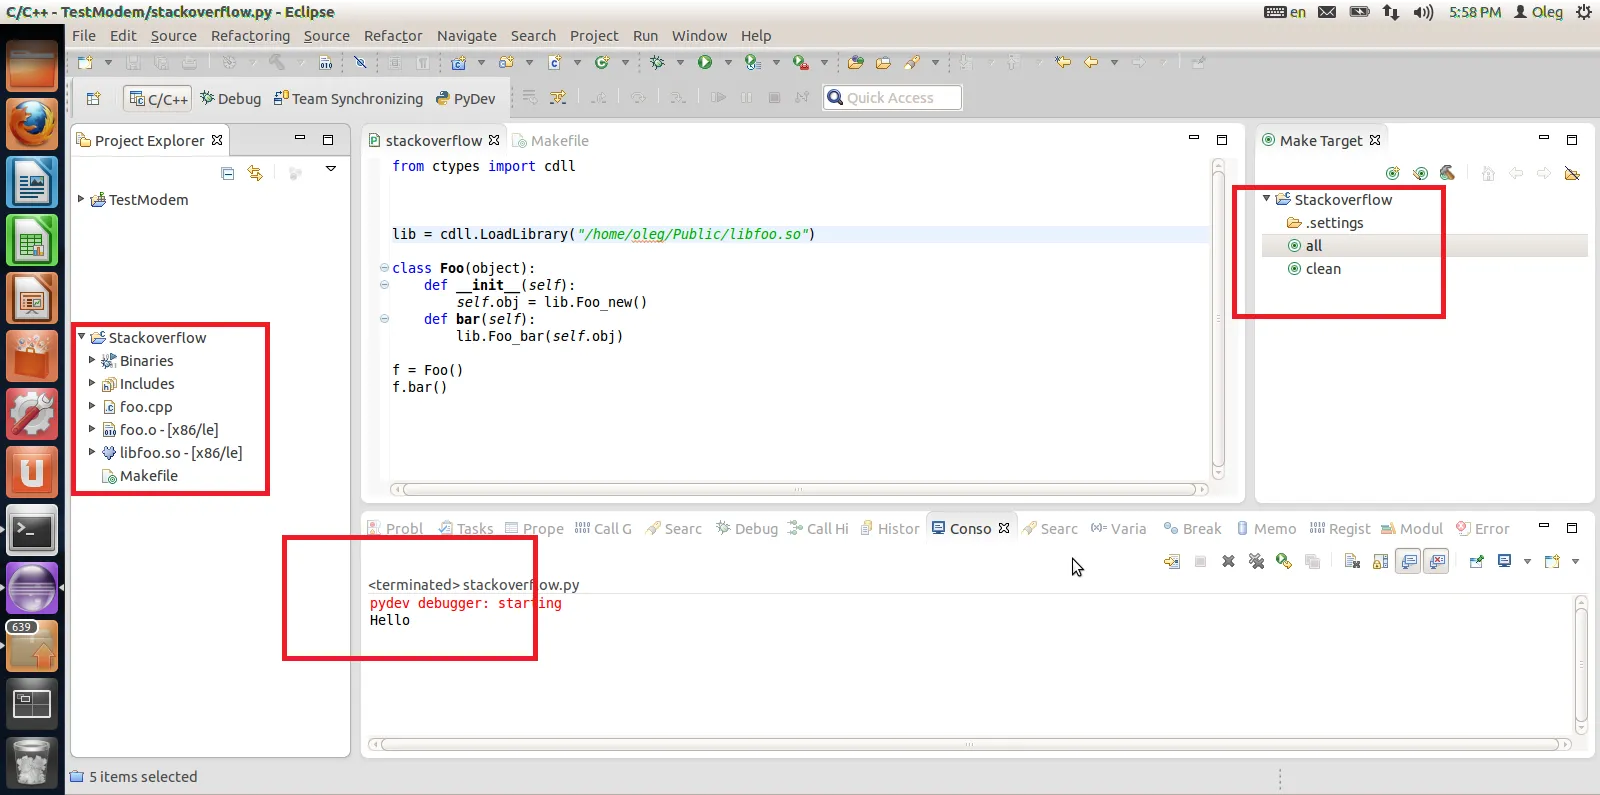Click the External Tools run icon
Image resolution: width=1600 pixels, height=795 pixels.
(801, 62)
